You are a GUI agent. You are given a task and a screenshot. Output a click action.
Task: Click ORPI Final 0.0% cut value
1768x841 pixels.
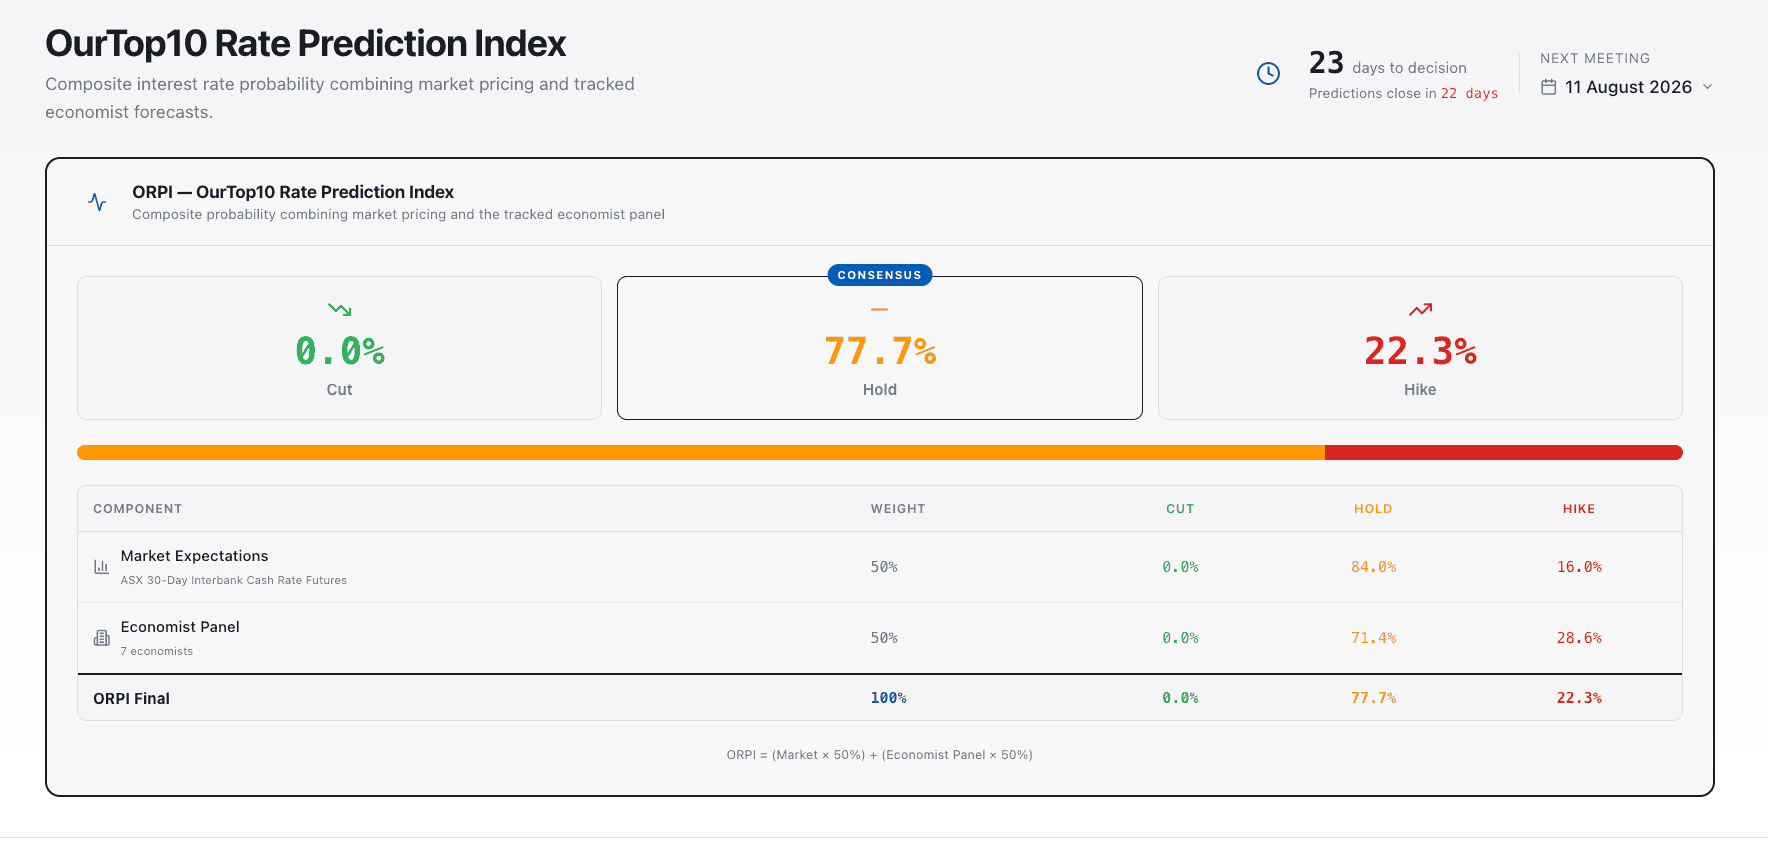tap(1180, 698)
